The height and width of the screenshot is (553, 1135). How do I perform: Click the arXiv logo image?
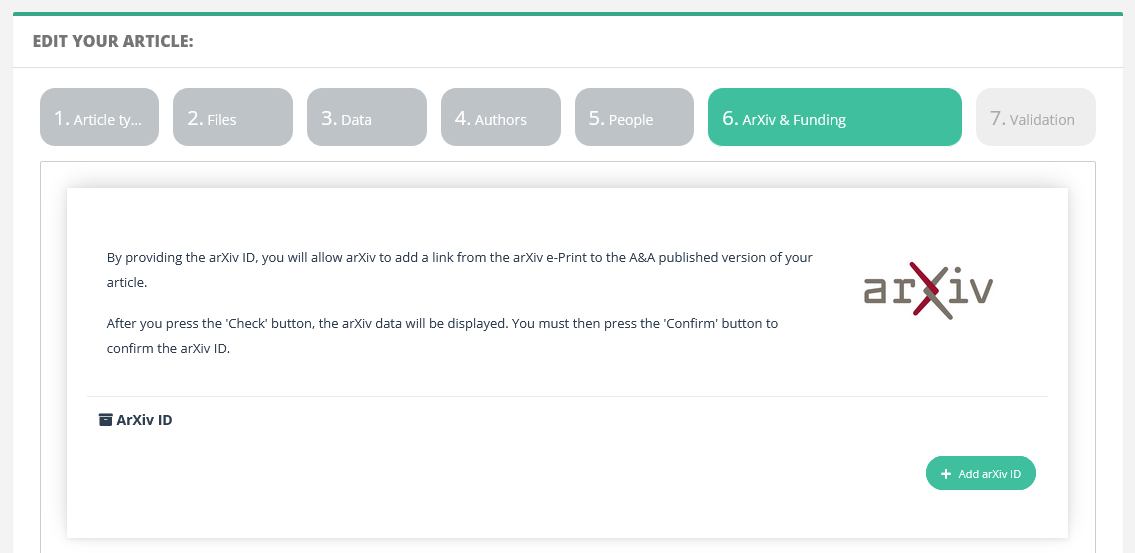(x=929, y=290)
